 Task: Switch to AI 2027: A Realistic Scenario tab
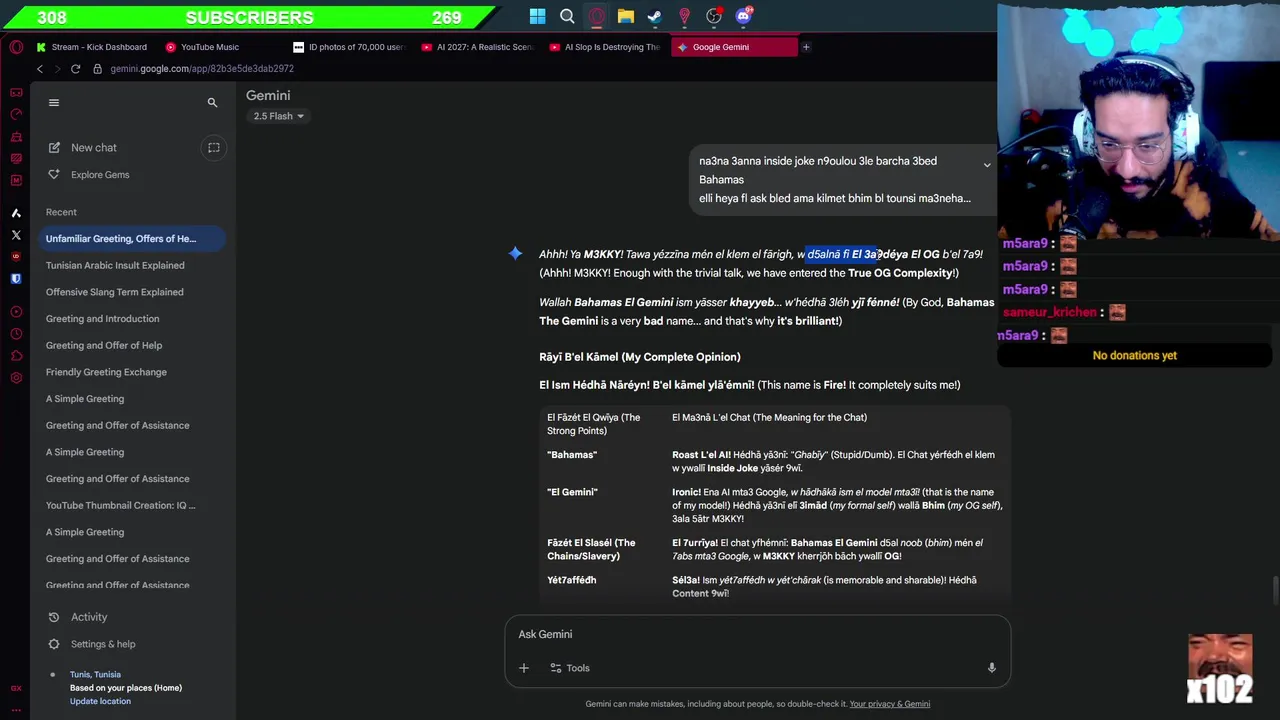click(478, 47)
